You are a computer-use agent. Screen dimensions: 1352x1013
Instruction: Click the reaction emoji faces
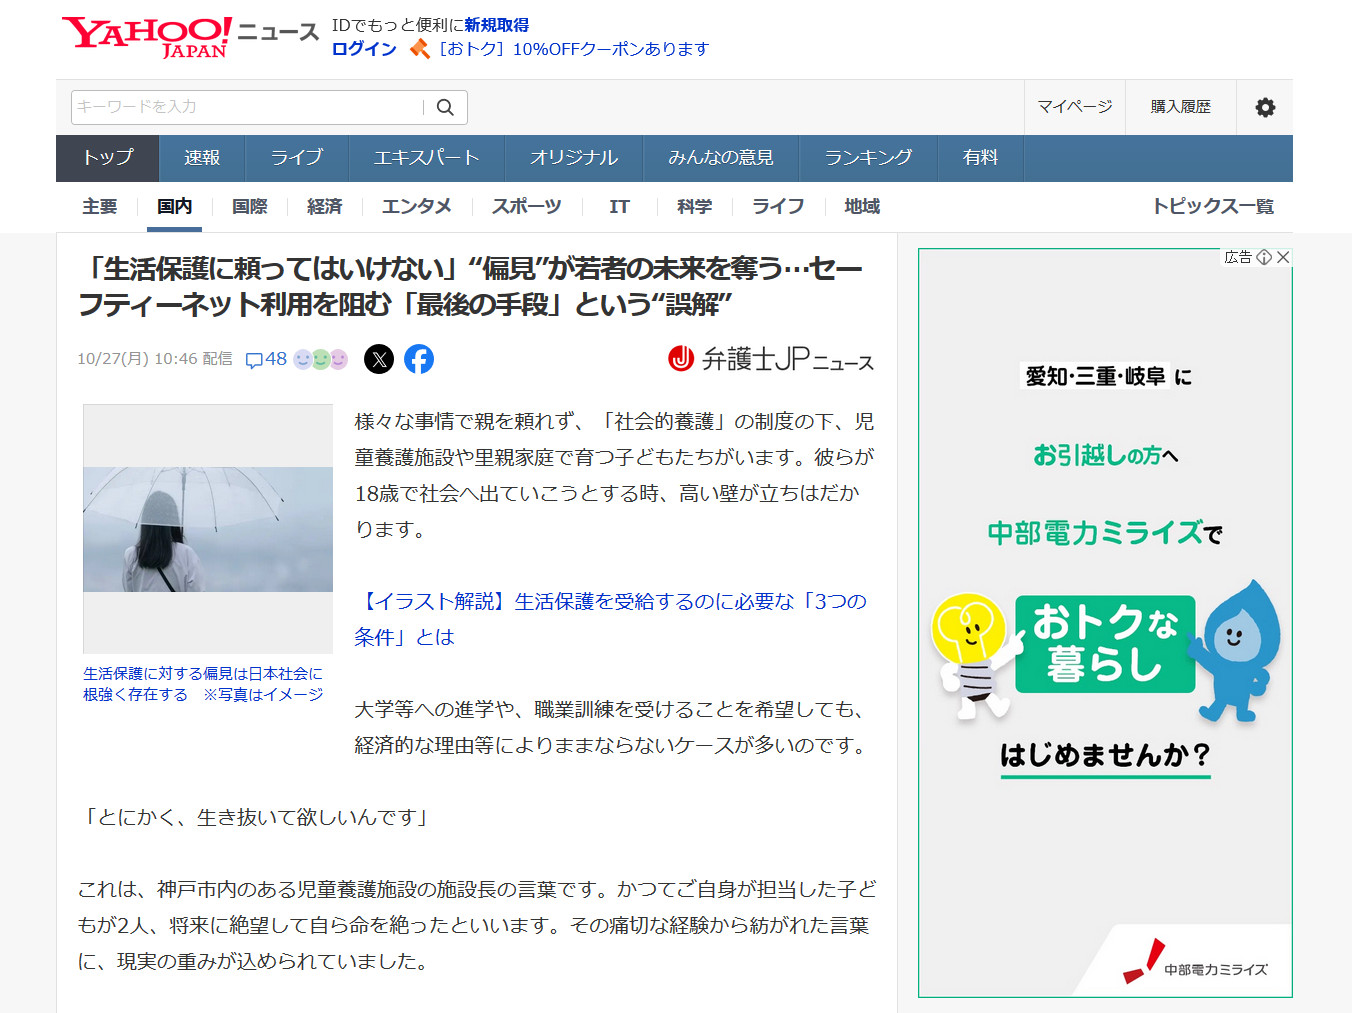320,359
